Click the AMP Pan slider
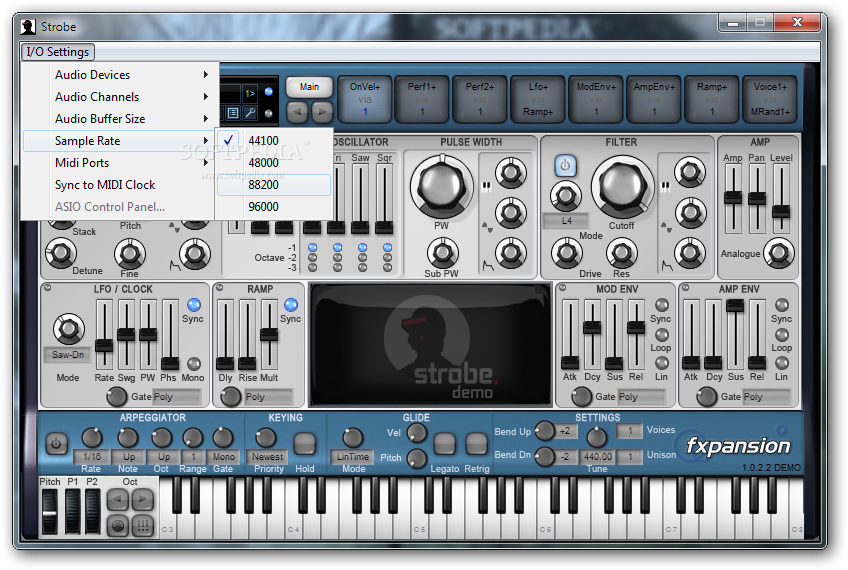 pos(757,199)
